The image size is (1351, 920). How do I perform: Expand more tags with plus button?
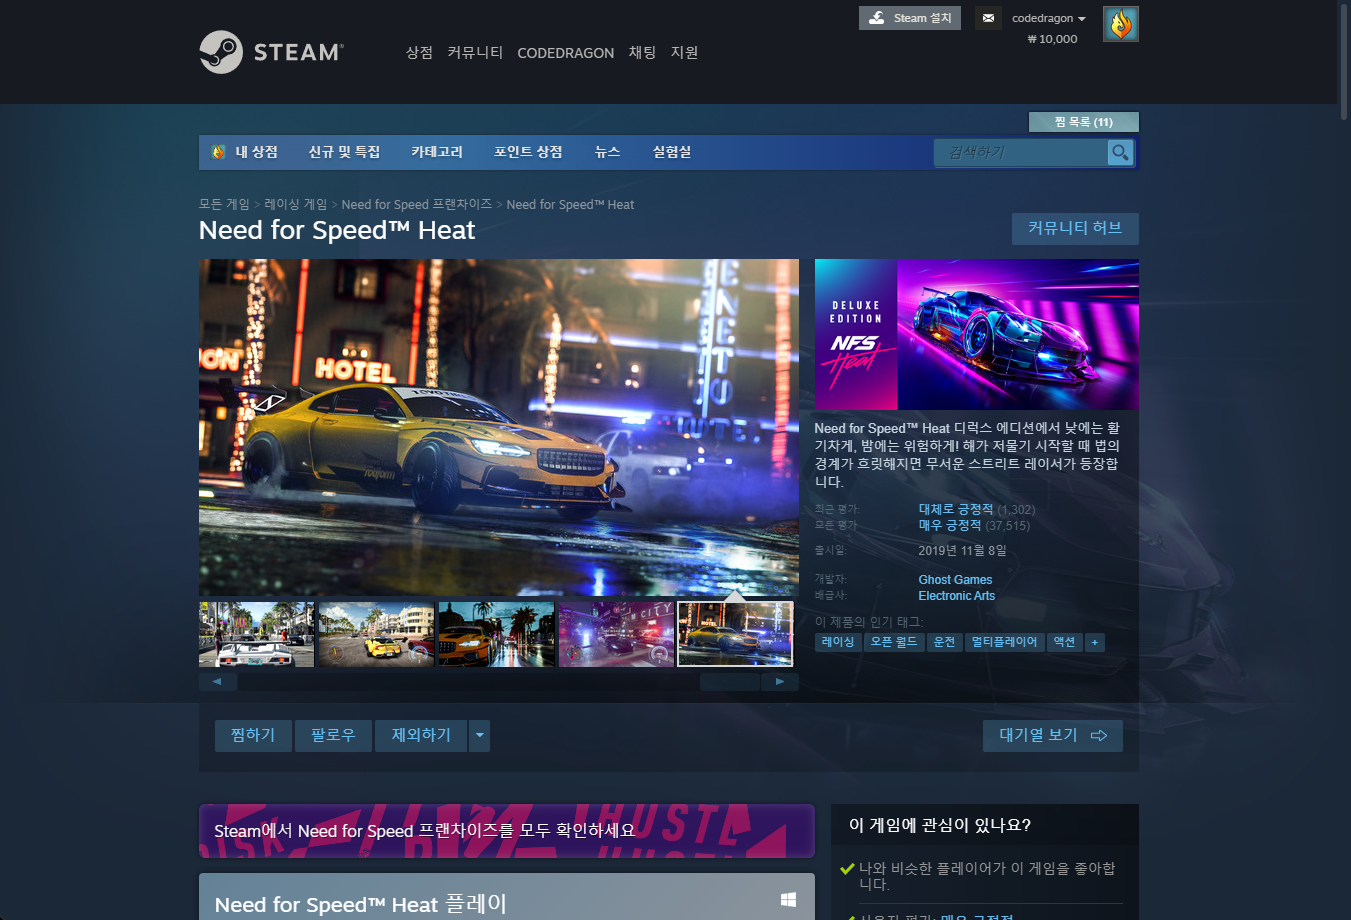point(1095,642)
